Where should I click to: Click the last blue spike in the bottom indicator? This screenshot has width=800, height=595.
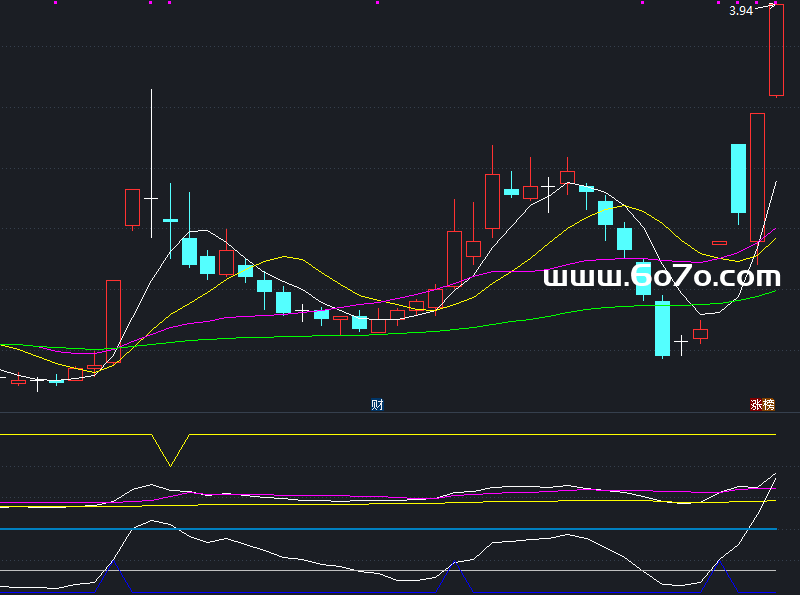point(720,568)
